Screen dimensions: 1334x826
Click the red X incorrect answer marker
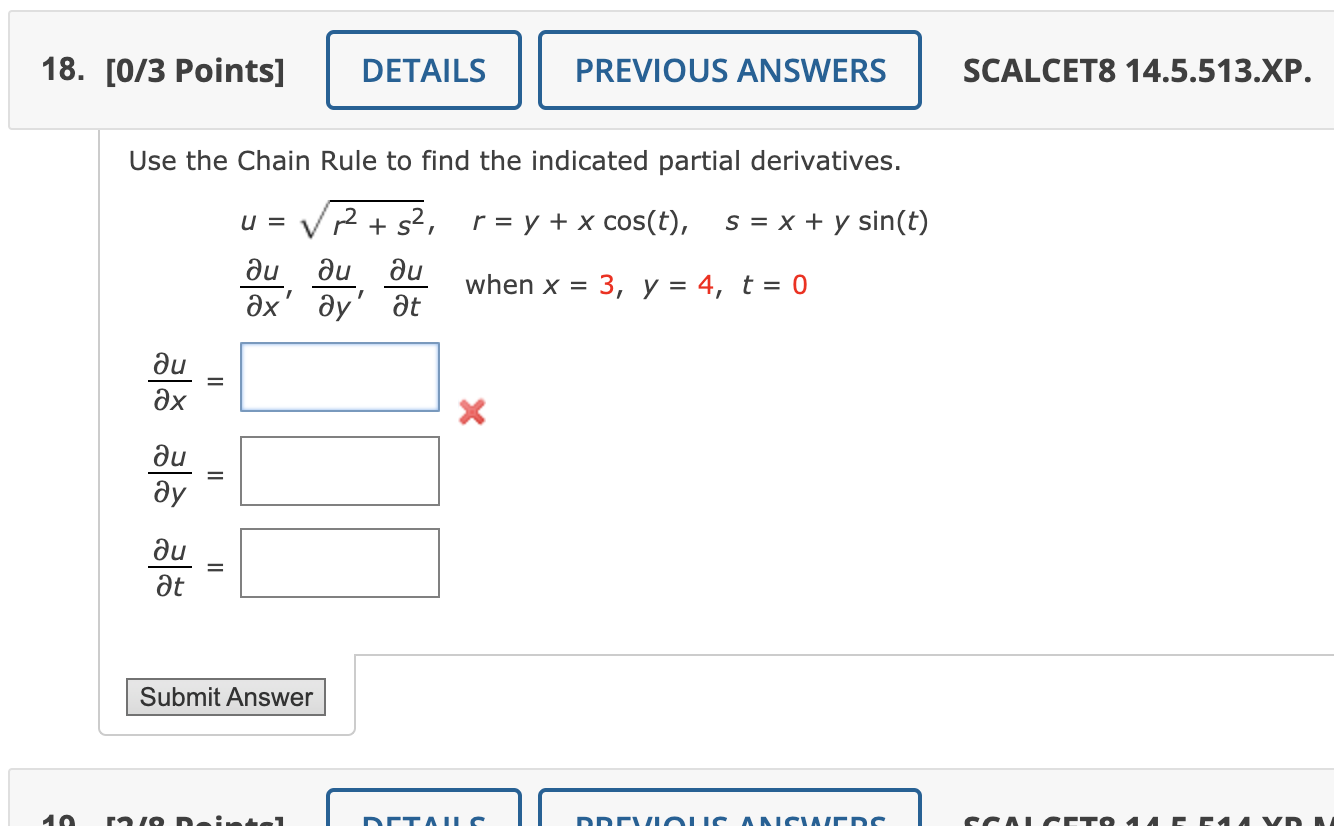pyautogui.click(x=470, y=412)
